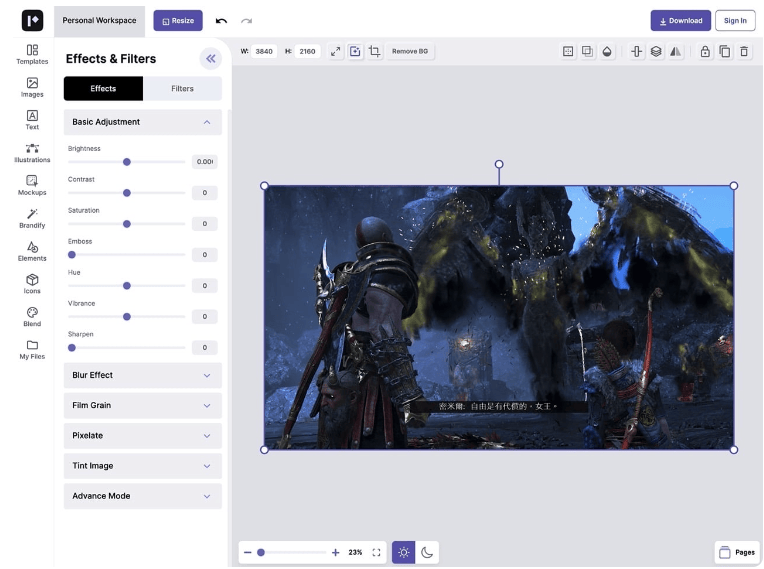Screen dimensions: 764x569
Task: Open the Brandify sidebar tool
Action: coord(32,218)
